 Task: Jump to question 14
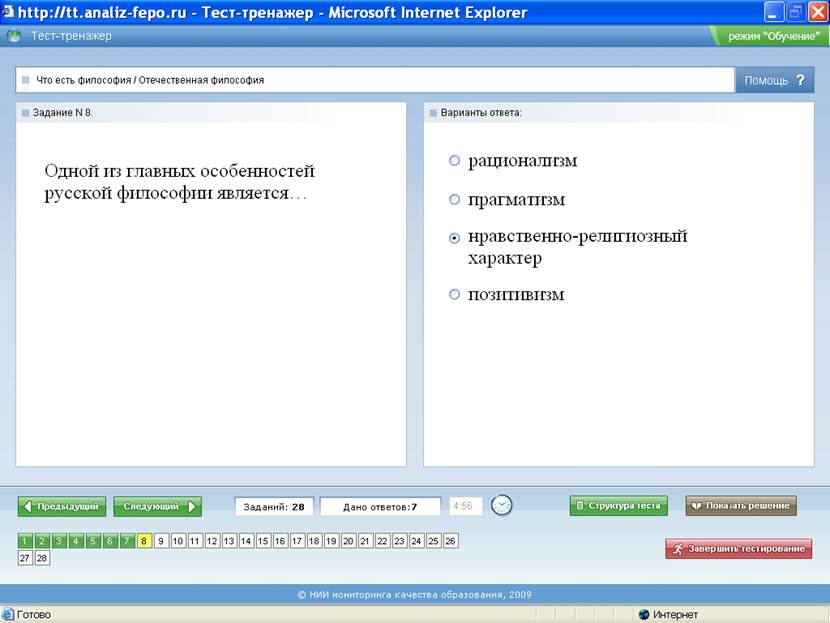[246, 541]
